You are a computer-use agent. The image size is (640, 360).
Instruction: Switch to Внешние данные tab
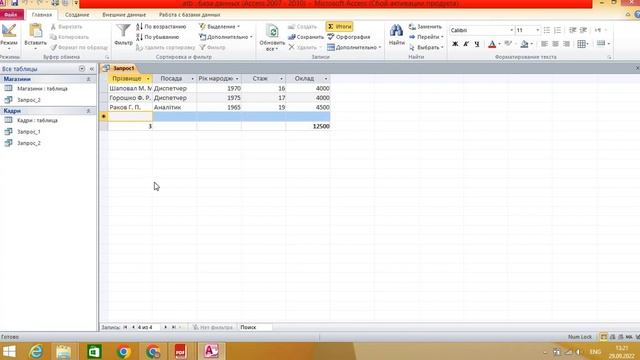[x=124, y=15]
